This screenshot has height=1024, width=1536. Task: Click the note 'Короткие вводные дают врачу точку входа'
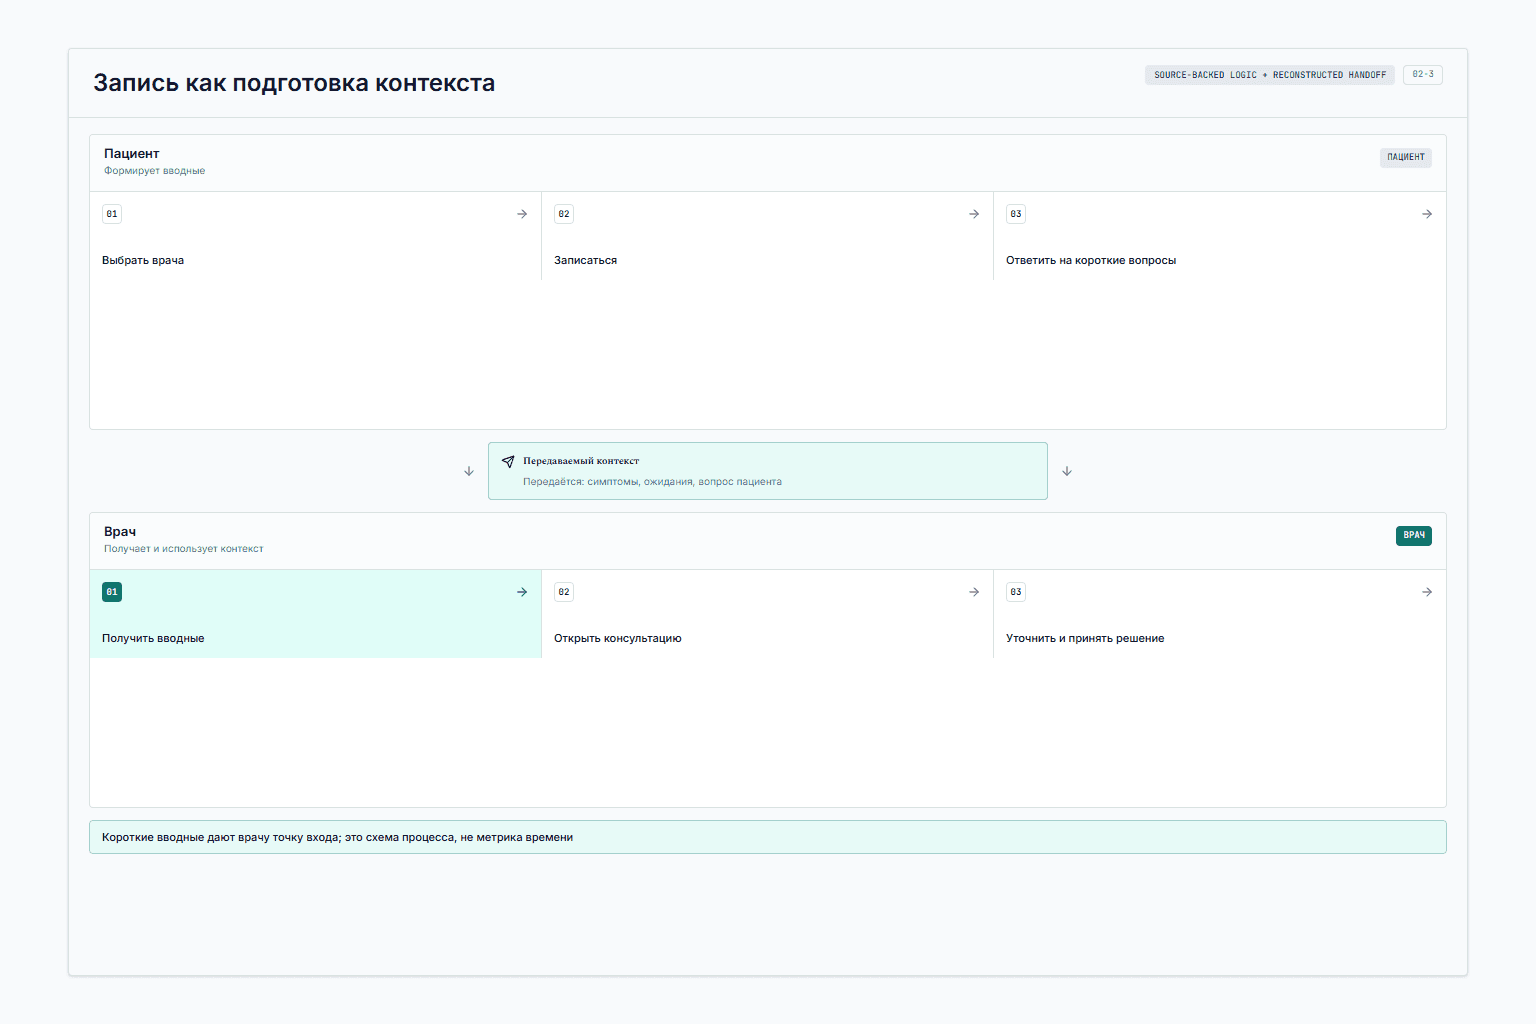pyautogui.click(x=768, y=837)
